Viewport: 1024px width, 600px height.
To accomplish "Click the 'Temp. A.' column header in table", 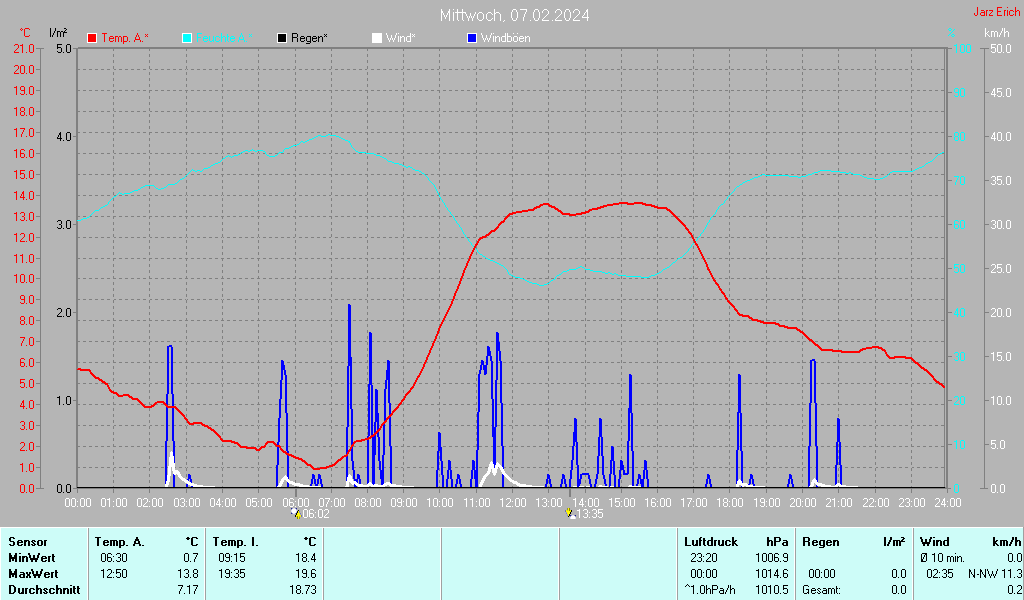I will [x=120, y=542].
